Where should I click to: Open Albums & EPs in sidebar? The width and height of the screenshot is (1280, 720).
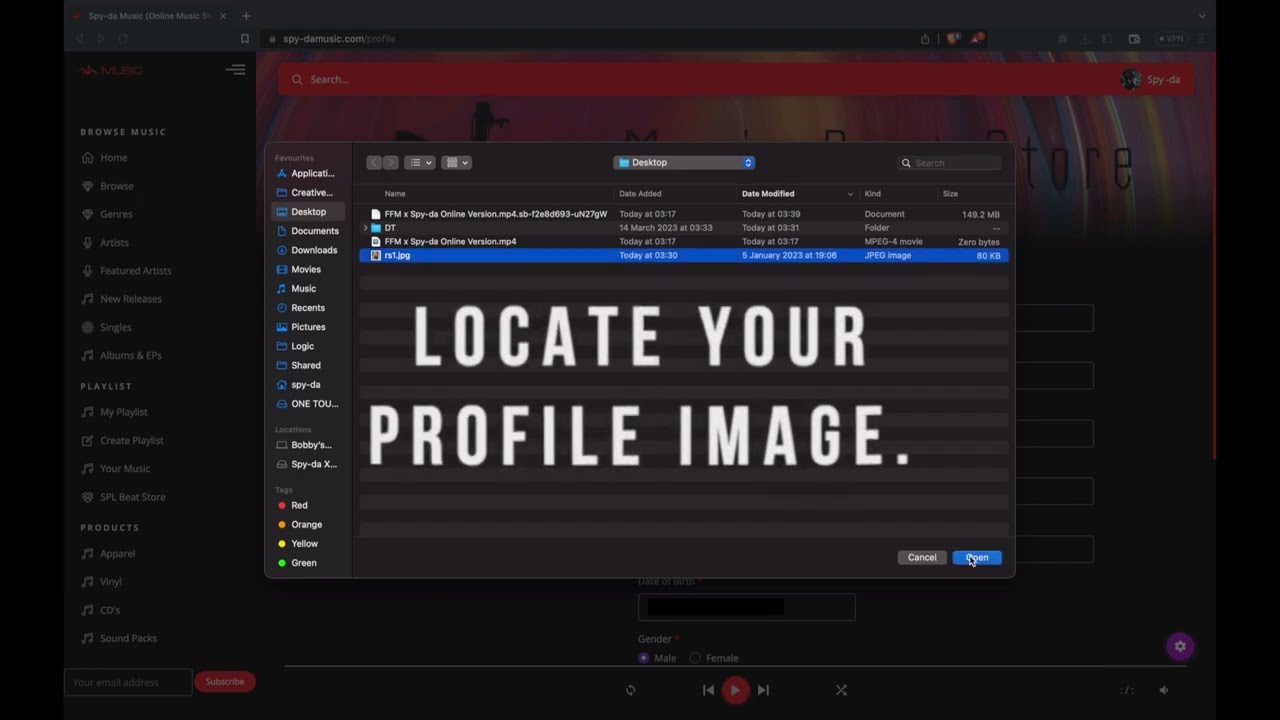pyautogui.click(x=122, y=355)
